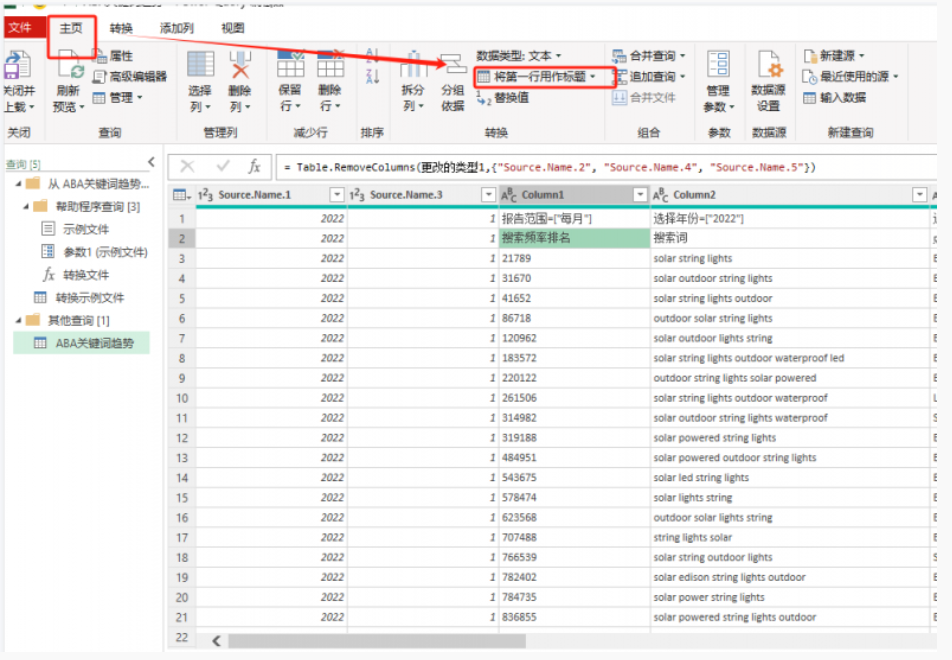Image resolution: width=952 pixels, height=660 pixels.
Task: Sort descending with the Z-A icon
Action: (372, 76)
